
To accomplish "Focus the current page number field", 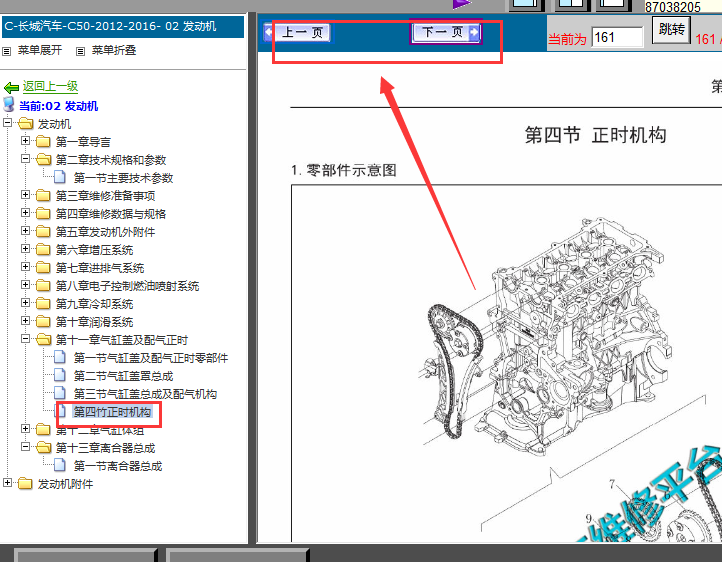I will [x=618, y=37].
